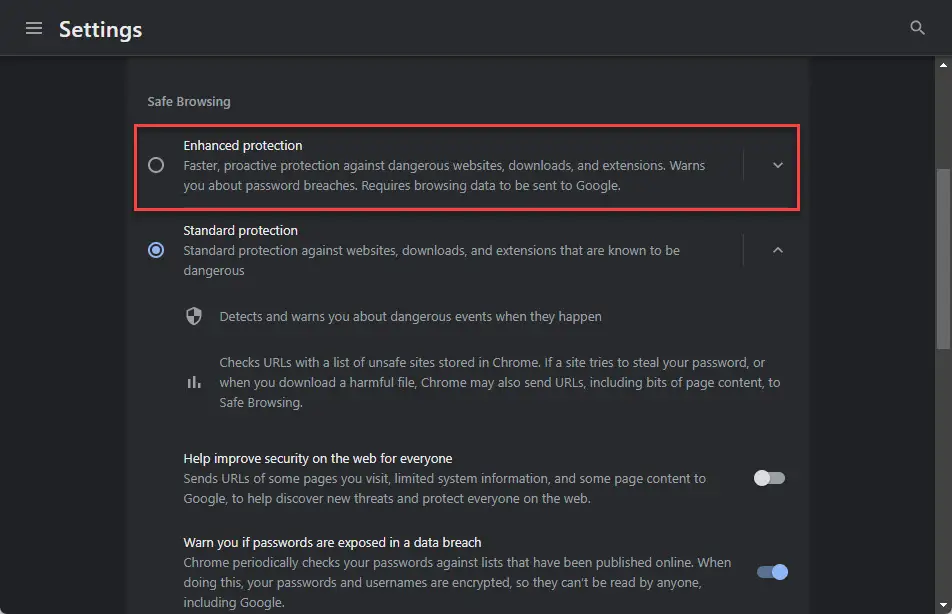The image size is (952, 614).
Task: Click the Safe Browsing section heading
Action: 189,101
